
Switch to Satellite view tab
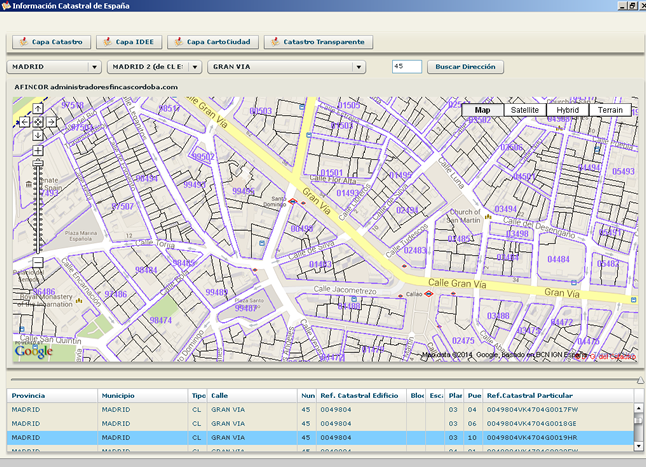(x=525, y=110)
